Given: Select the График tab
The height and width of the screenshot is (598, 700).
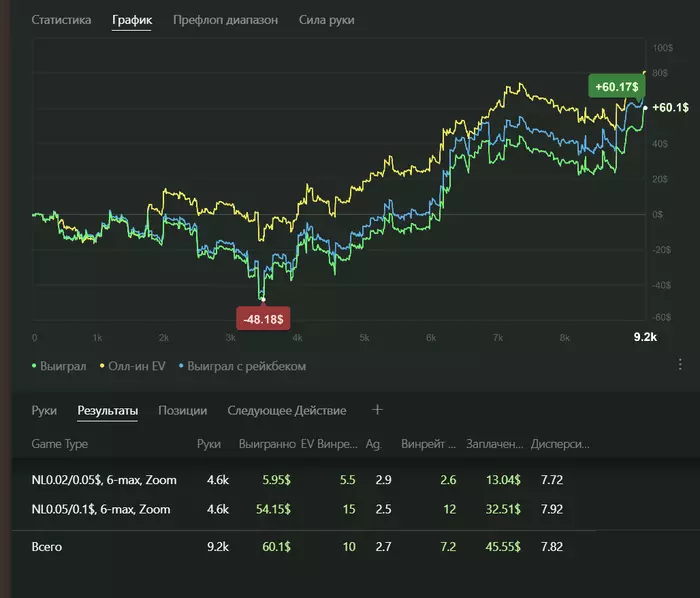Looking at the screenshot, I should pyautogui.click(x=132, y=20).
